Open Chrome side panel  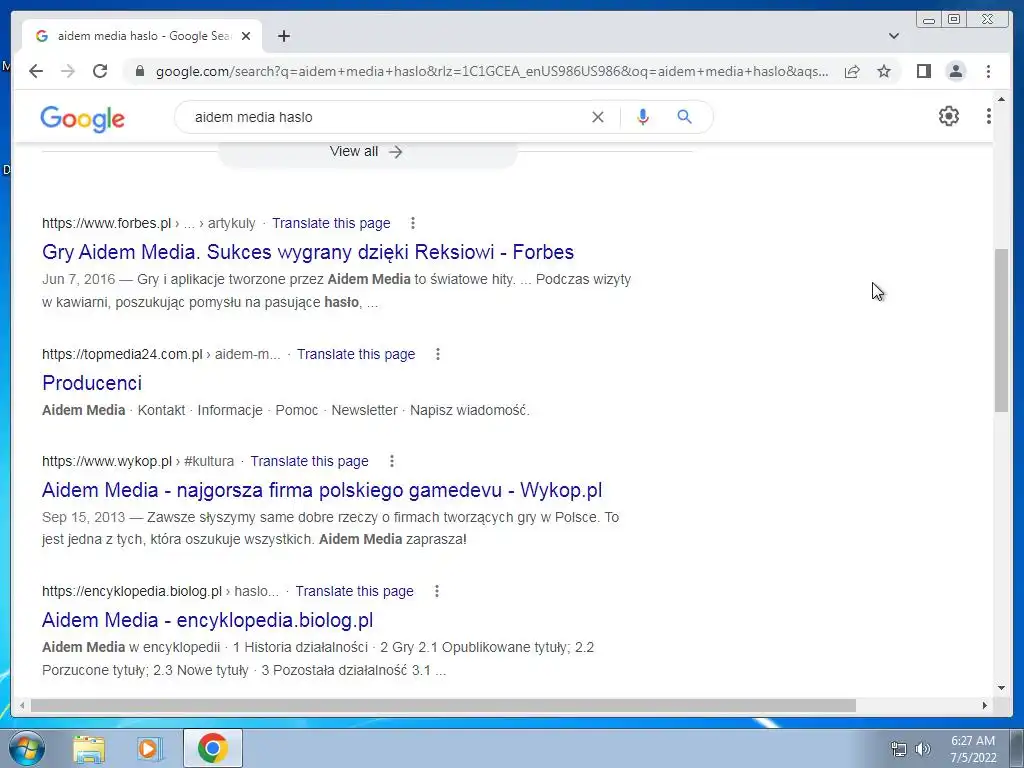coord(923,71)
